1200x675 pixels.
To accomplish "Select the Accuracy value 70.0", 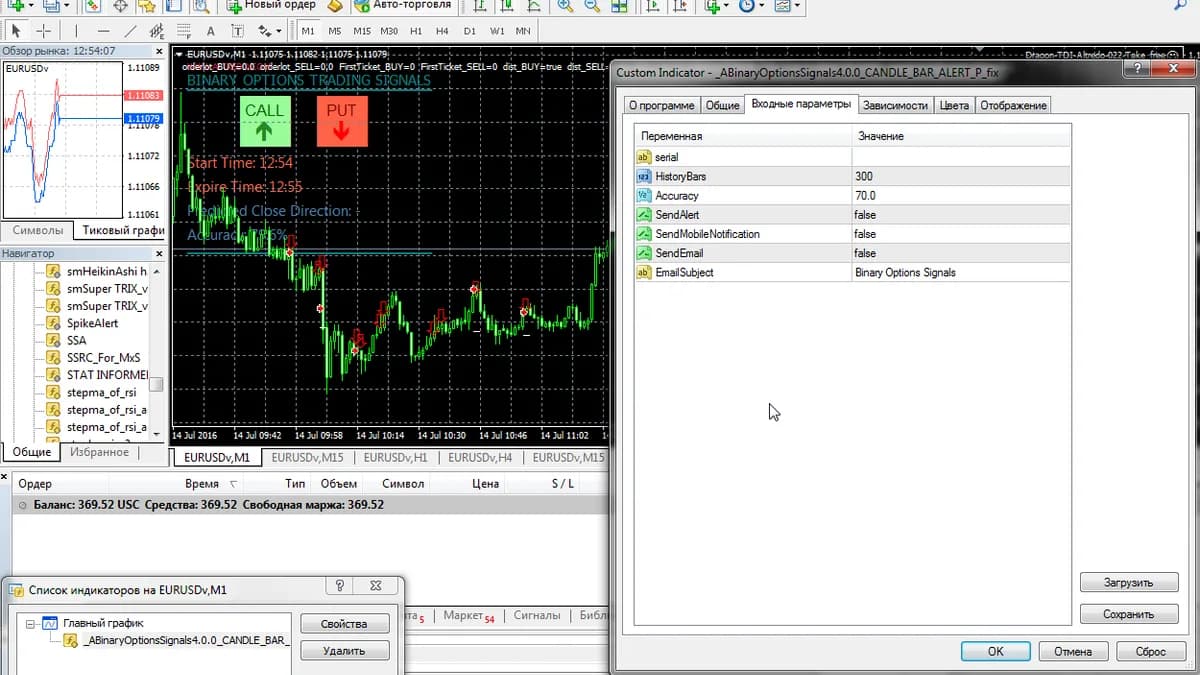I will (961, 195).
